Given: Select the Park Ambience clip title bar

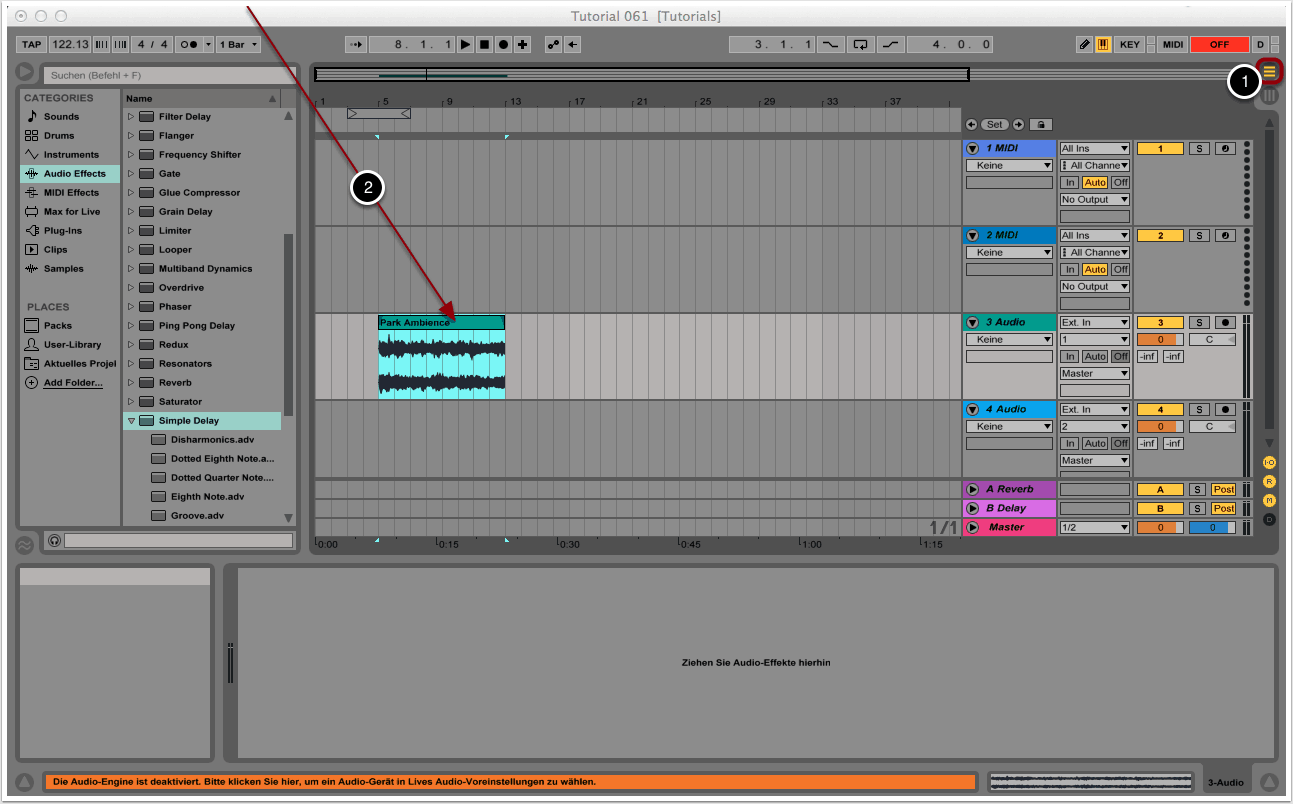Looking at the screenshot, I should pyautogui.click(x=441, y=322).
